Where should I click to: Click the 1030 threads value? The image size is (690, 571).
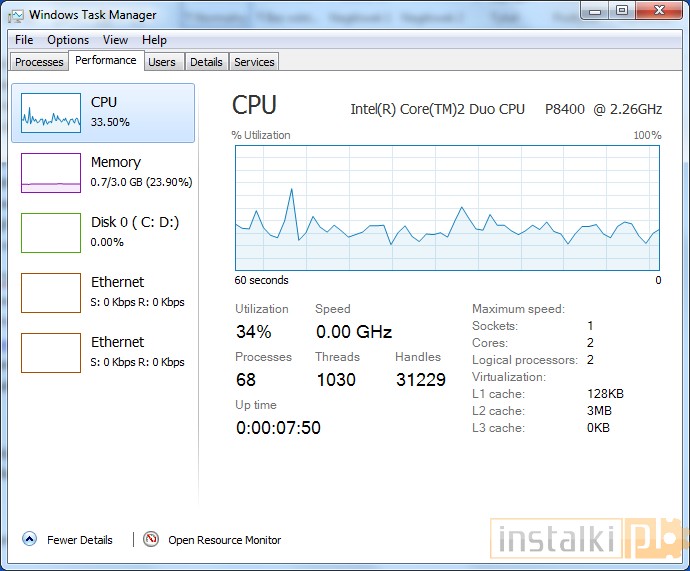pyautogui.click(x=336, y=380)
